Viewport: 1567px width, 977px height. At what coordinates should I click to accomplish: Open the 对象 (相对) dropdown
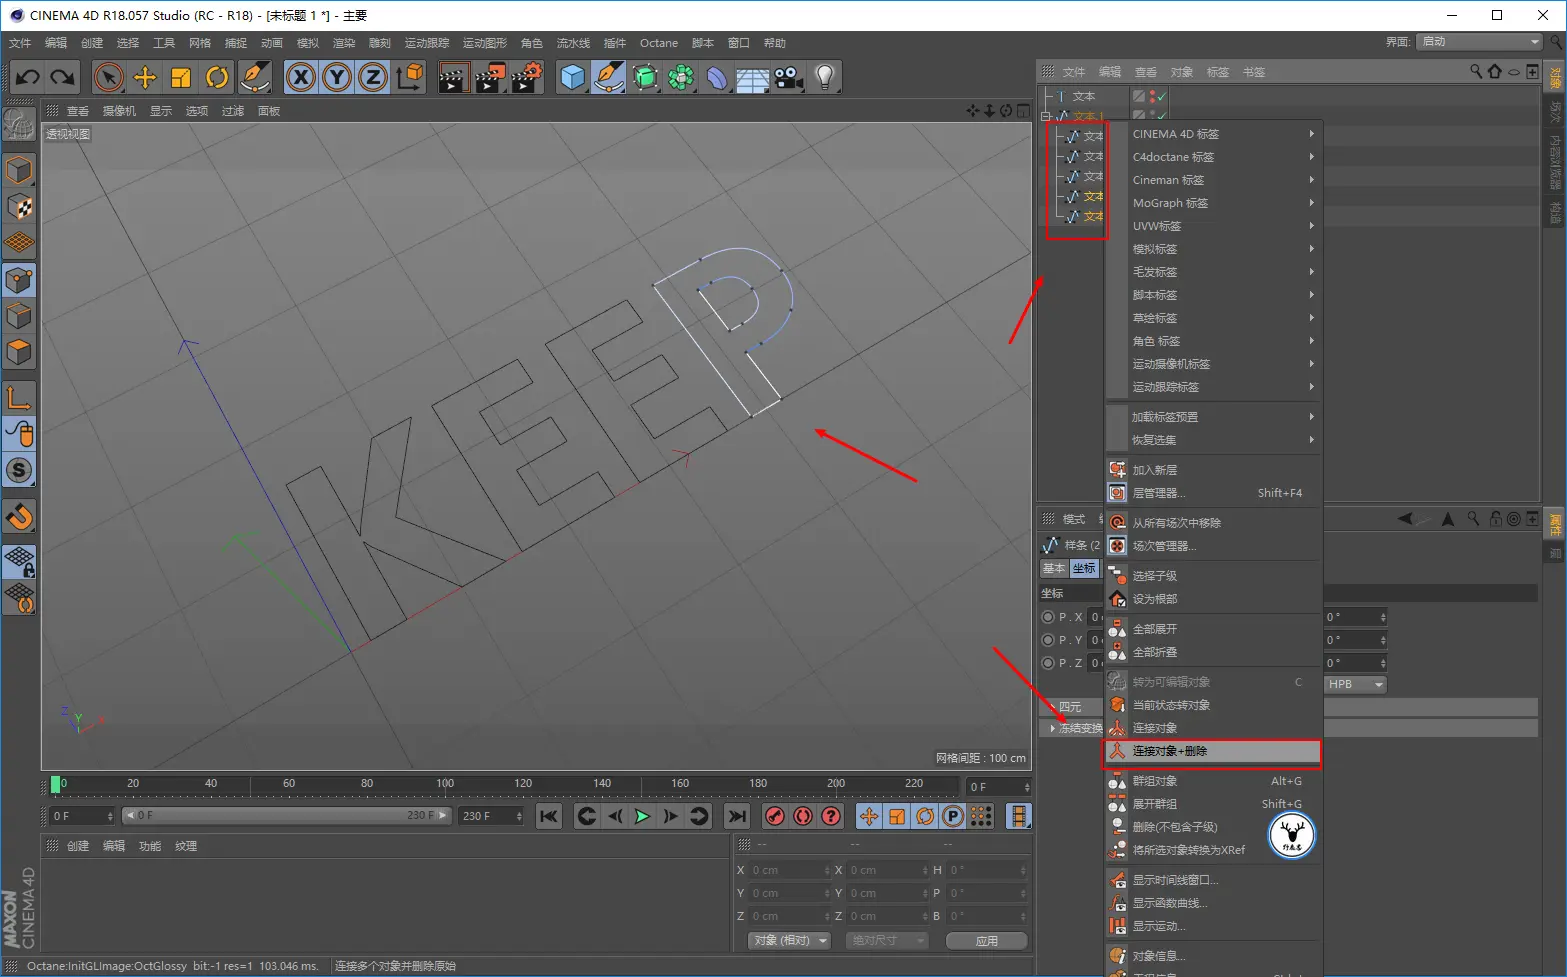[790, 941]
